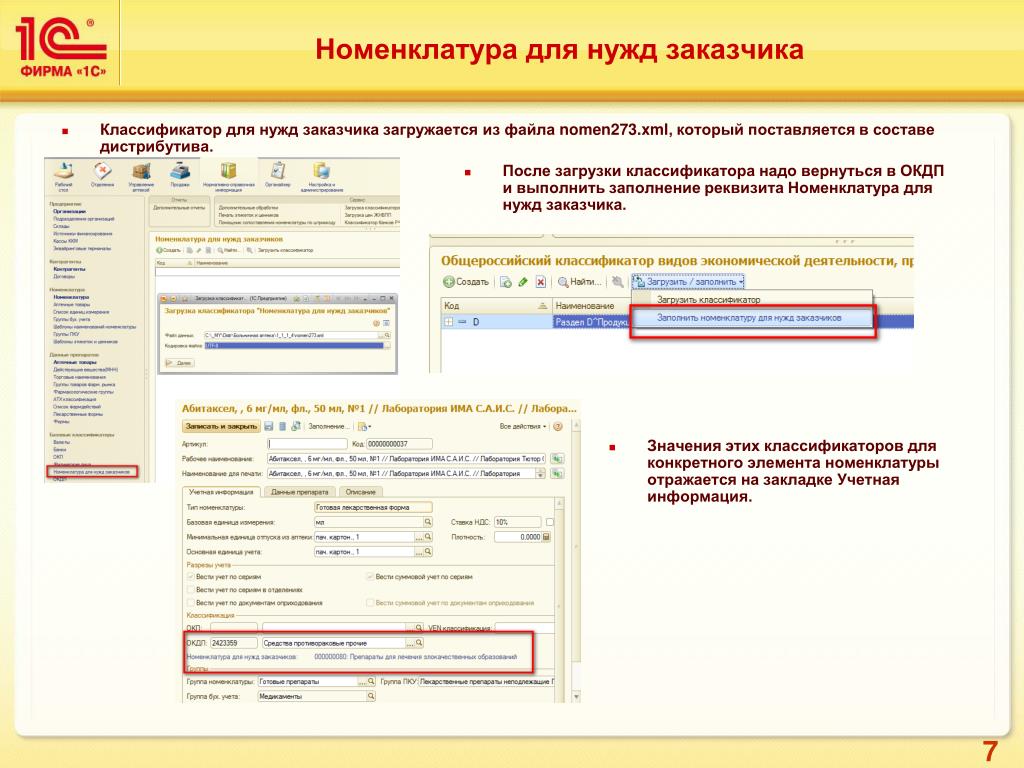This screenshot has height=768, width=1024.
Task: Click the help icon in Загрузка классификатора dialog
Action: point(376,323)
